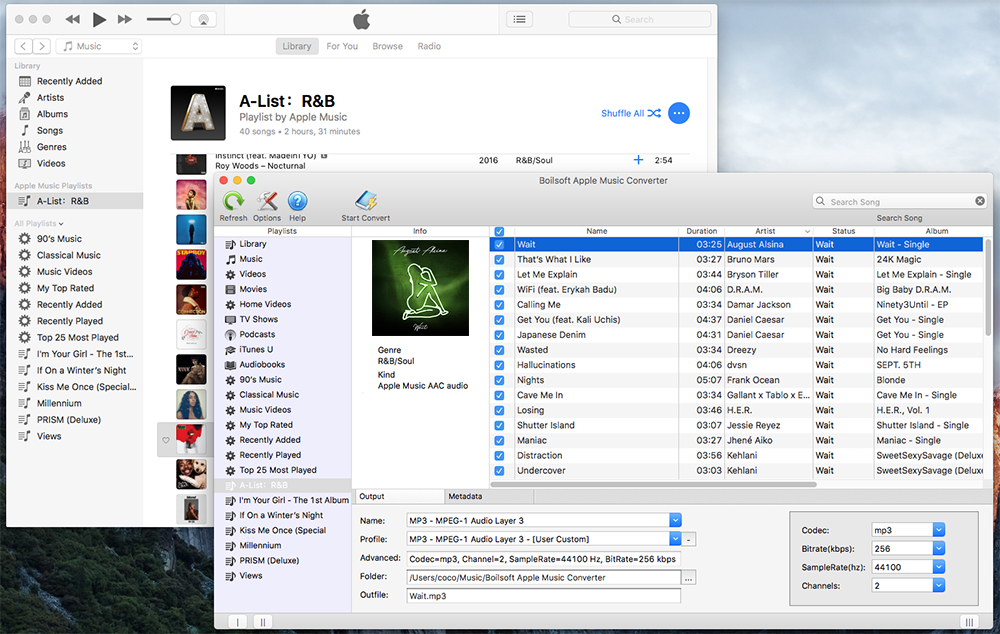The image size is (1000, 634).
Task: Uncheck the song "That's What I Like"
Action: click(499, 260)
